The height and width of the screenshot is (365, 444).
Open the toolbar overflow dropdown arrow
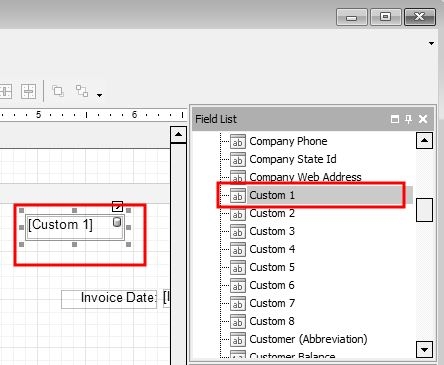pos(99,95)
